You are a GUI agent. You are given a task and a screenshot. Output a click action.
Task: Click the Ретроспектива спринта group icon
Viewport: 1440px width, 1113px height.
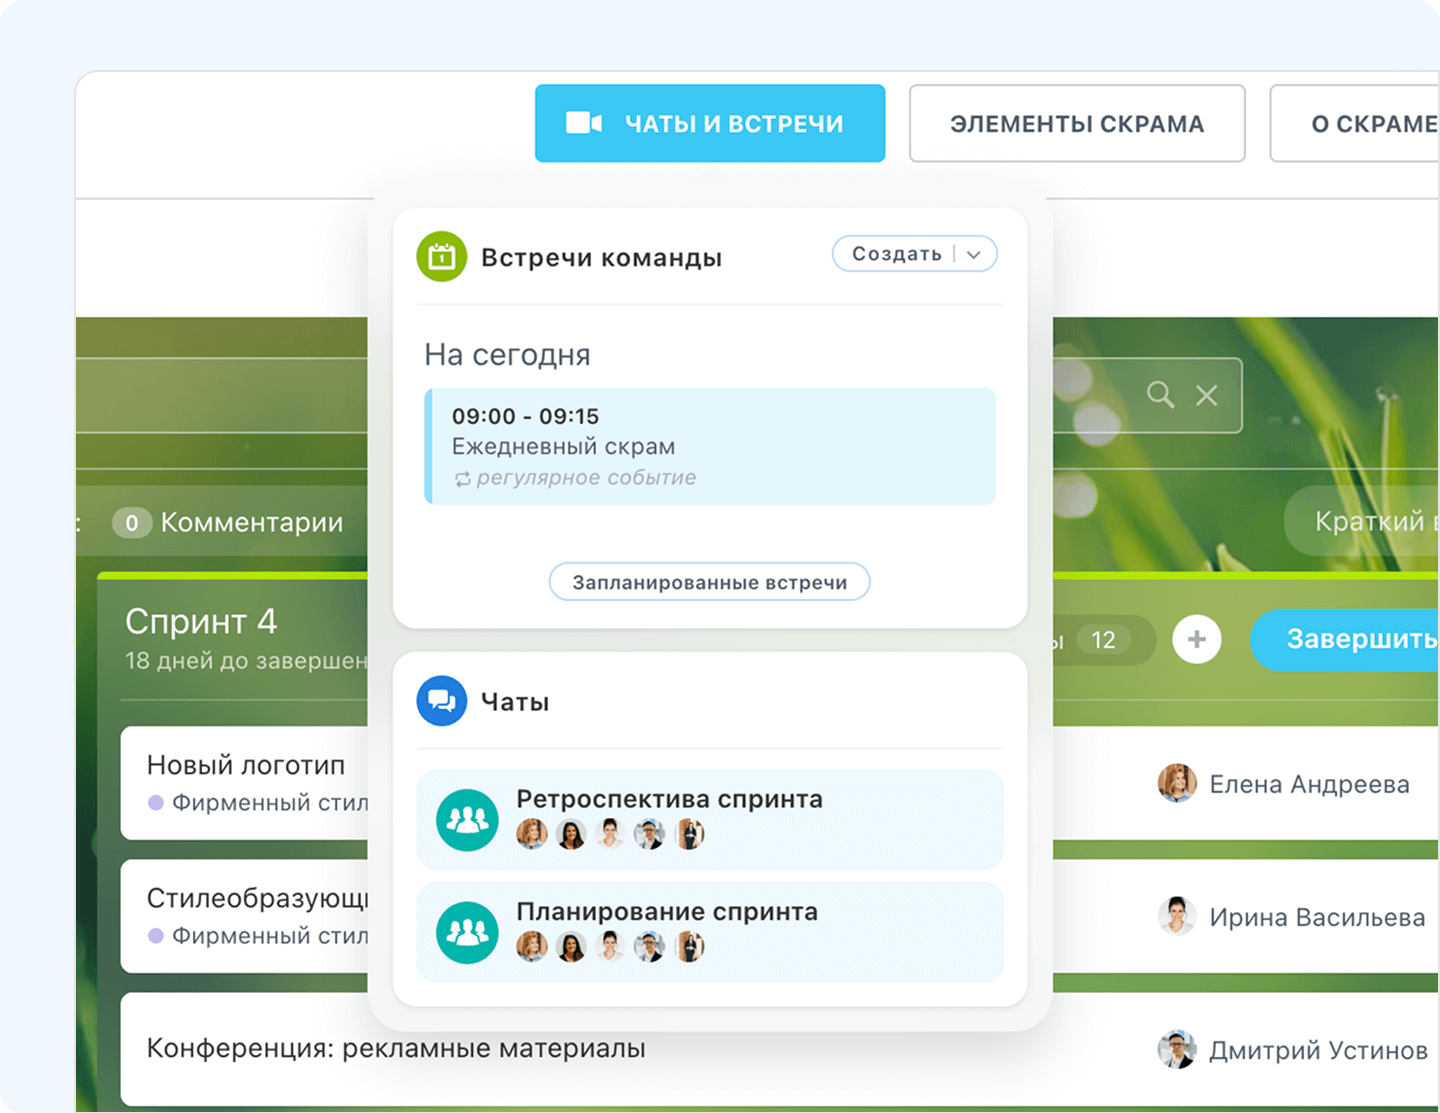click(x=467, y=820)
